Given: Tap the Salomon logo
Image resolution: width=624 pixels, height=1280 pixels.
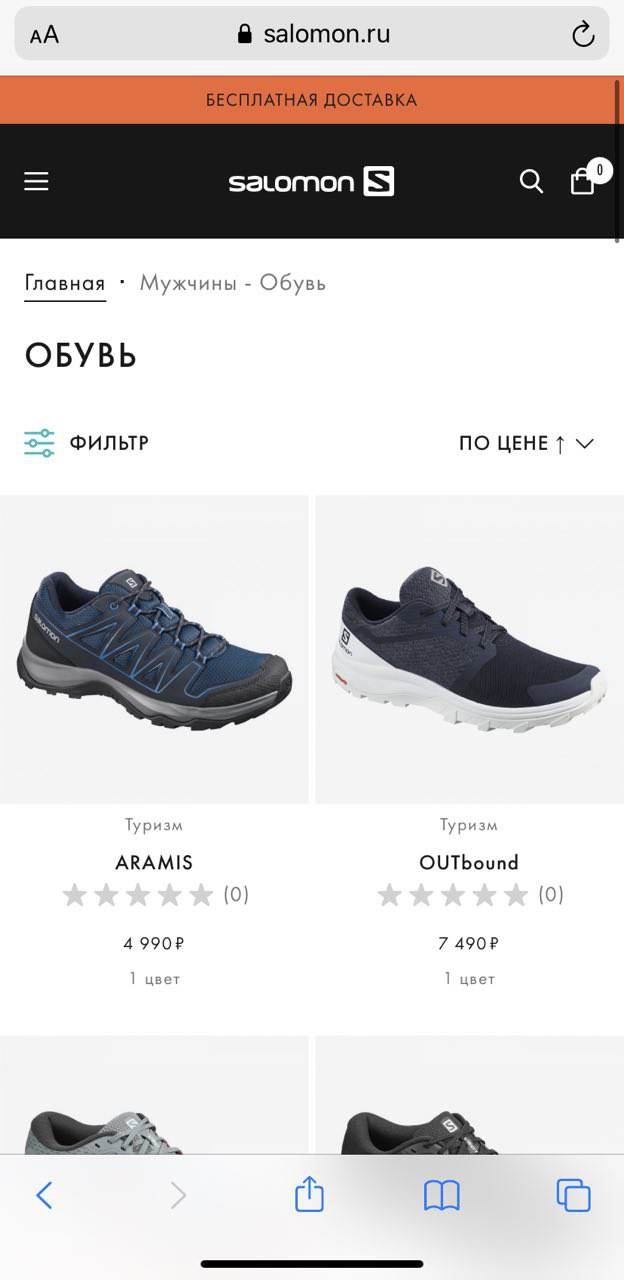Looking at the screenshot, I should click(x=311, y=182).
